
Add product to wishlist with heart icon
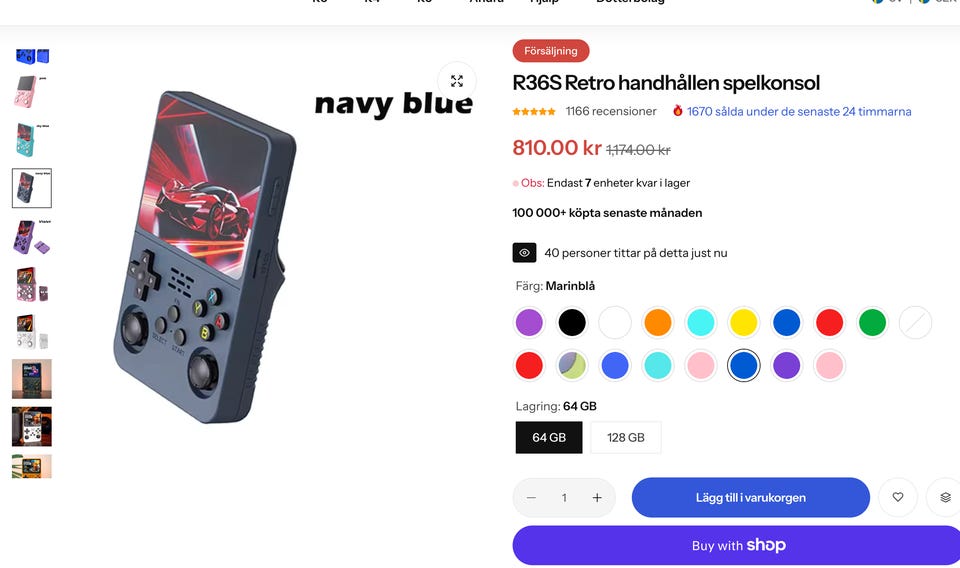[898, 497]
